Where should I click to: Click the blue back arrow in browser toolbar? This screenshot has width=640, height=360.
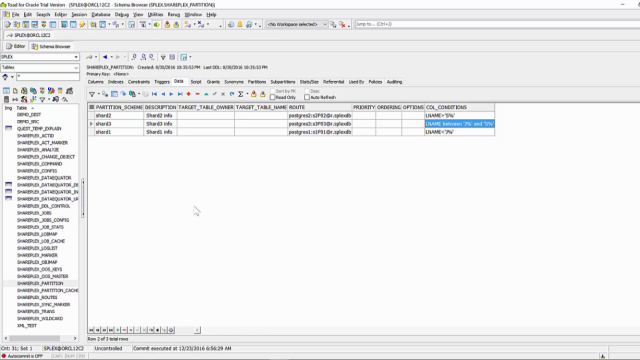(x=105, y=57)
